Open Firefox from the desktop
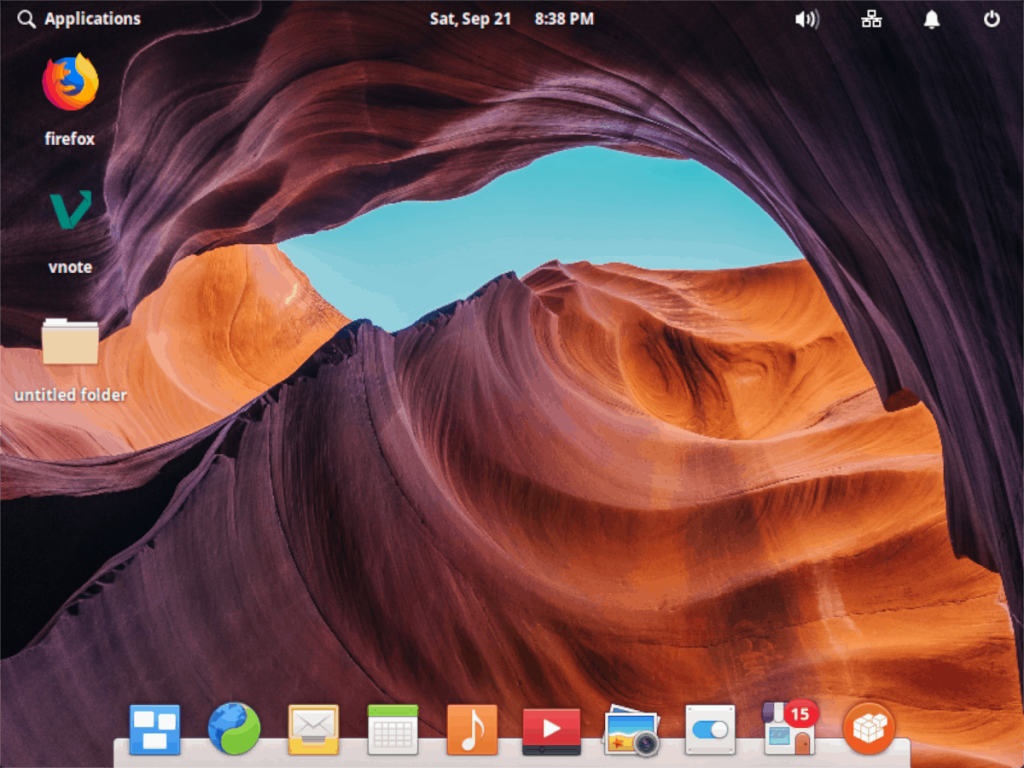Viewport: 1024px width, 768px height. (68, 80)
